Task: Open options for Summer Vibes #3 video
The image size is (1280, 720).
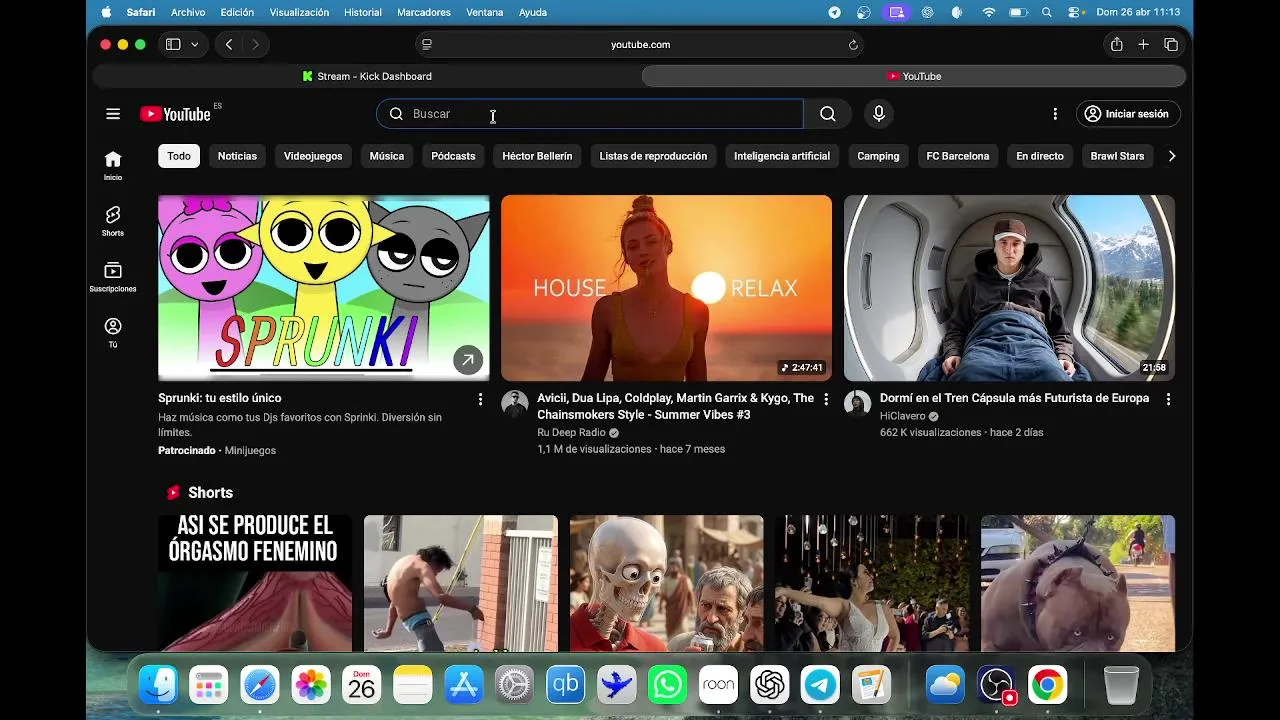Action: (x=826, y=399)
